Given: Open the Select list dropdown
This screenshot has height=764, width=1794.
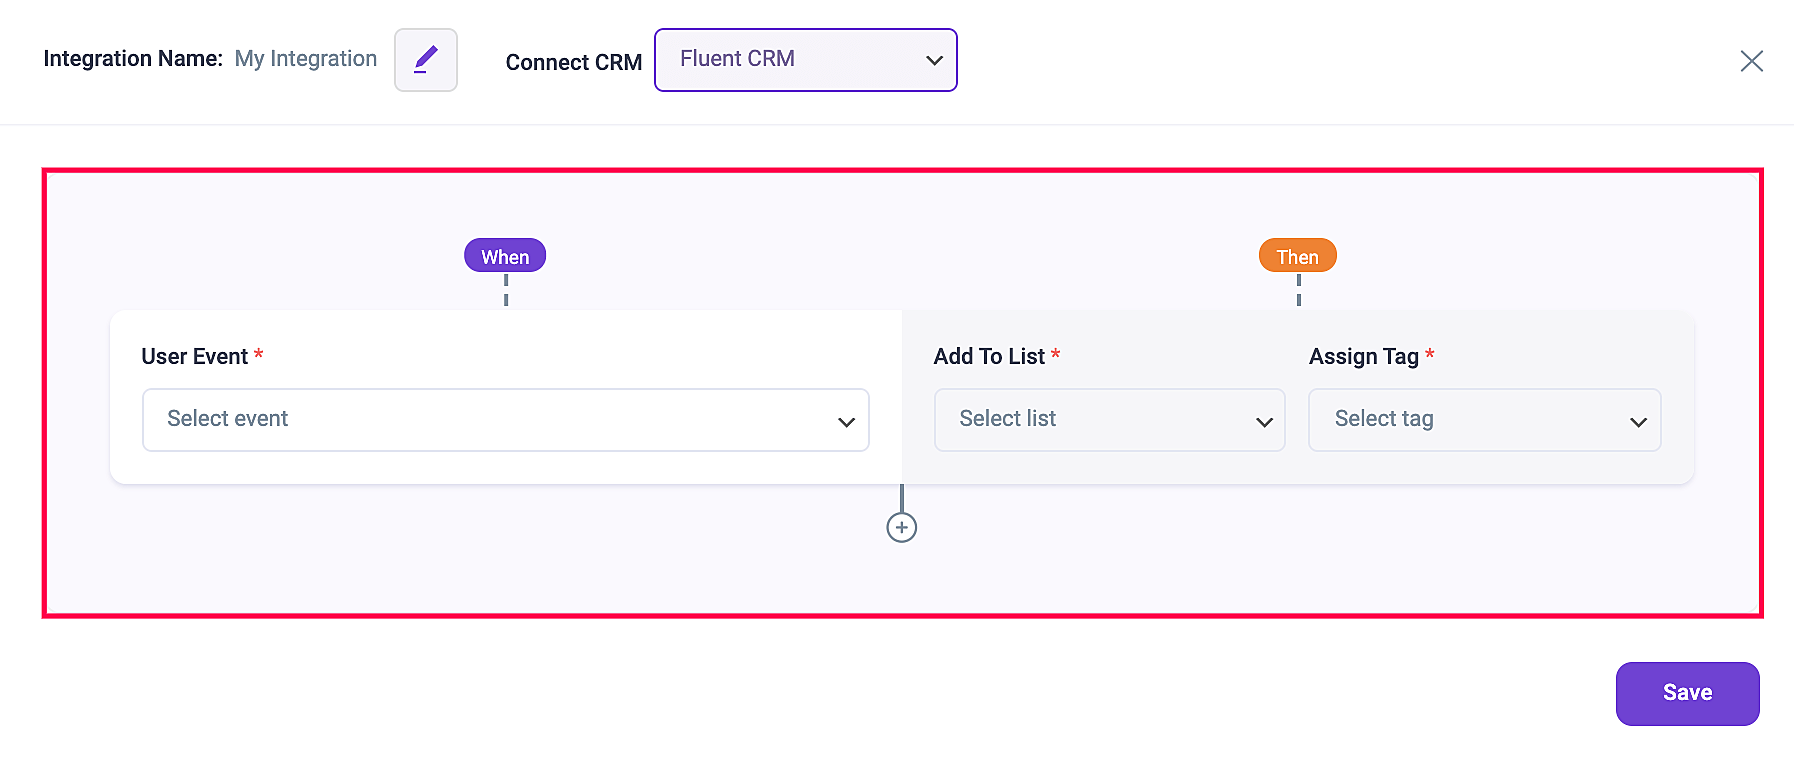Looking at the screenshot, I should (x=1110, y=420).
